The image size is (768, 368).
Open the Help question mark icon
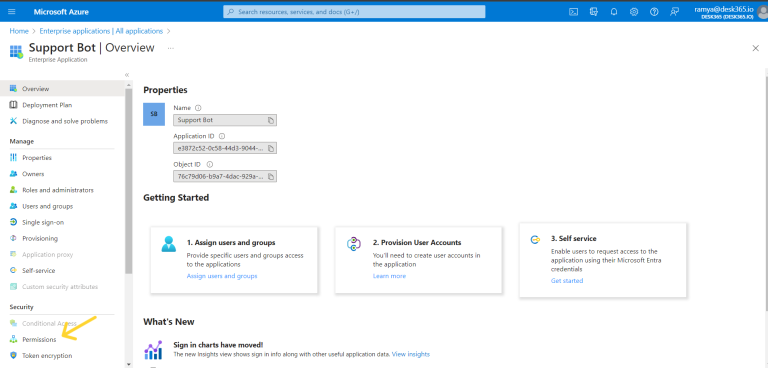(654, 12)
